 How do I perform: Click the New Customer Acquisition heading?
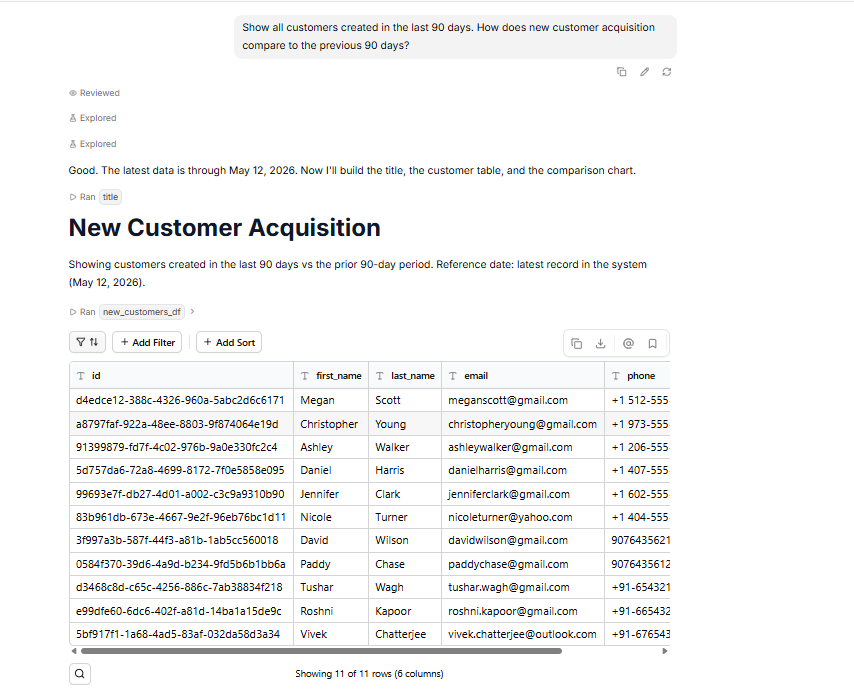tap(224, 228)
